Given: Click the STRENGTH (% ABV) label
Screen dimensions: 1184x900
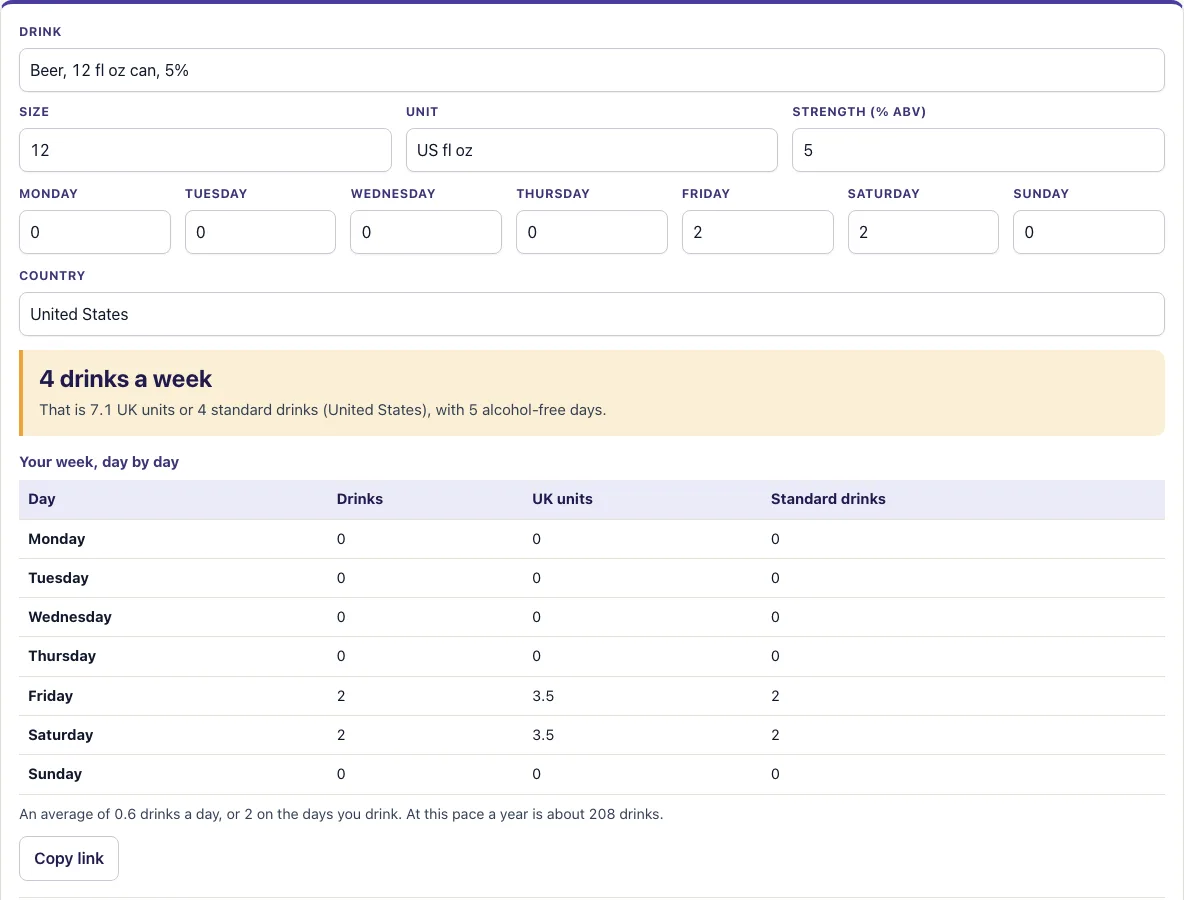Looking at the screenshot, I should point(859,112).
